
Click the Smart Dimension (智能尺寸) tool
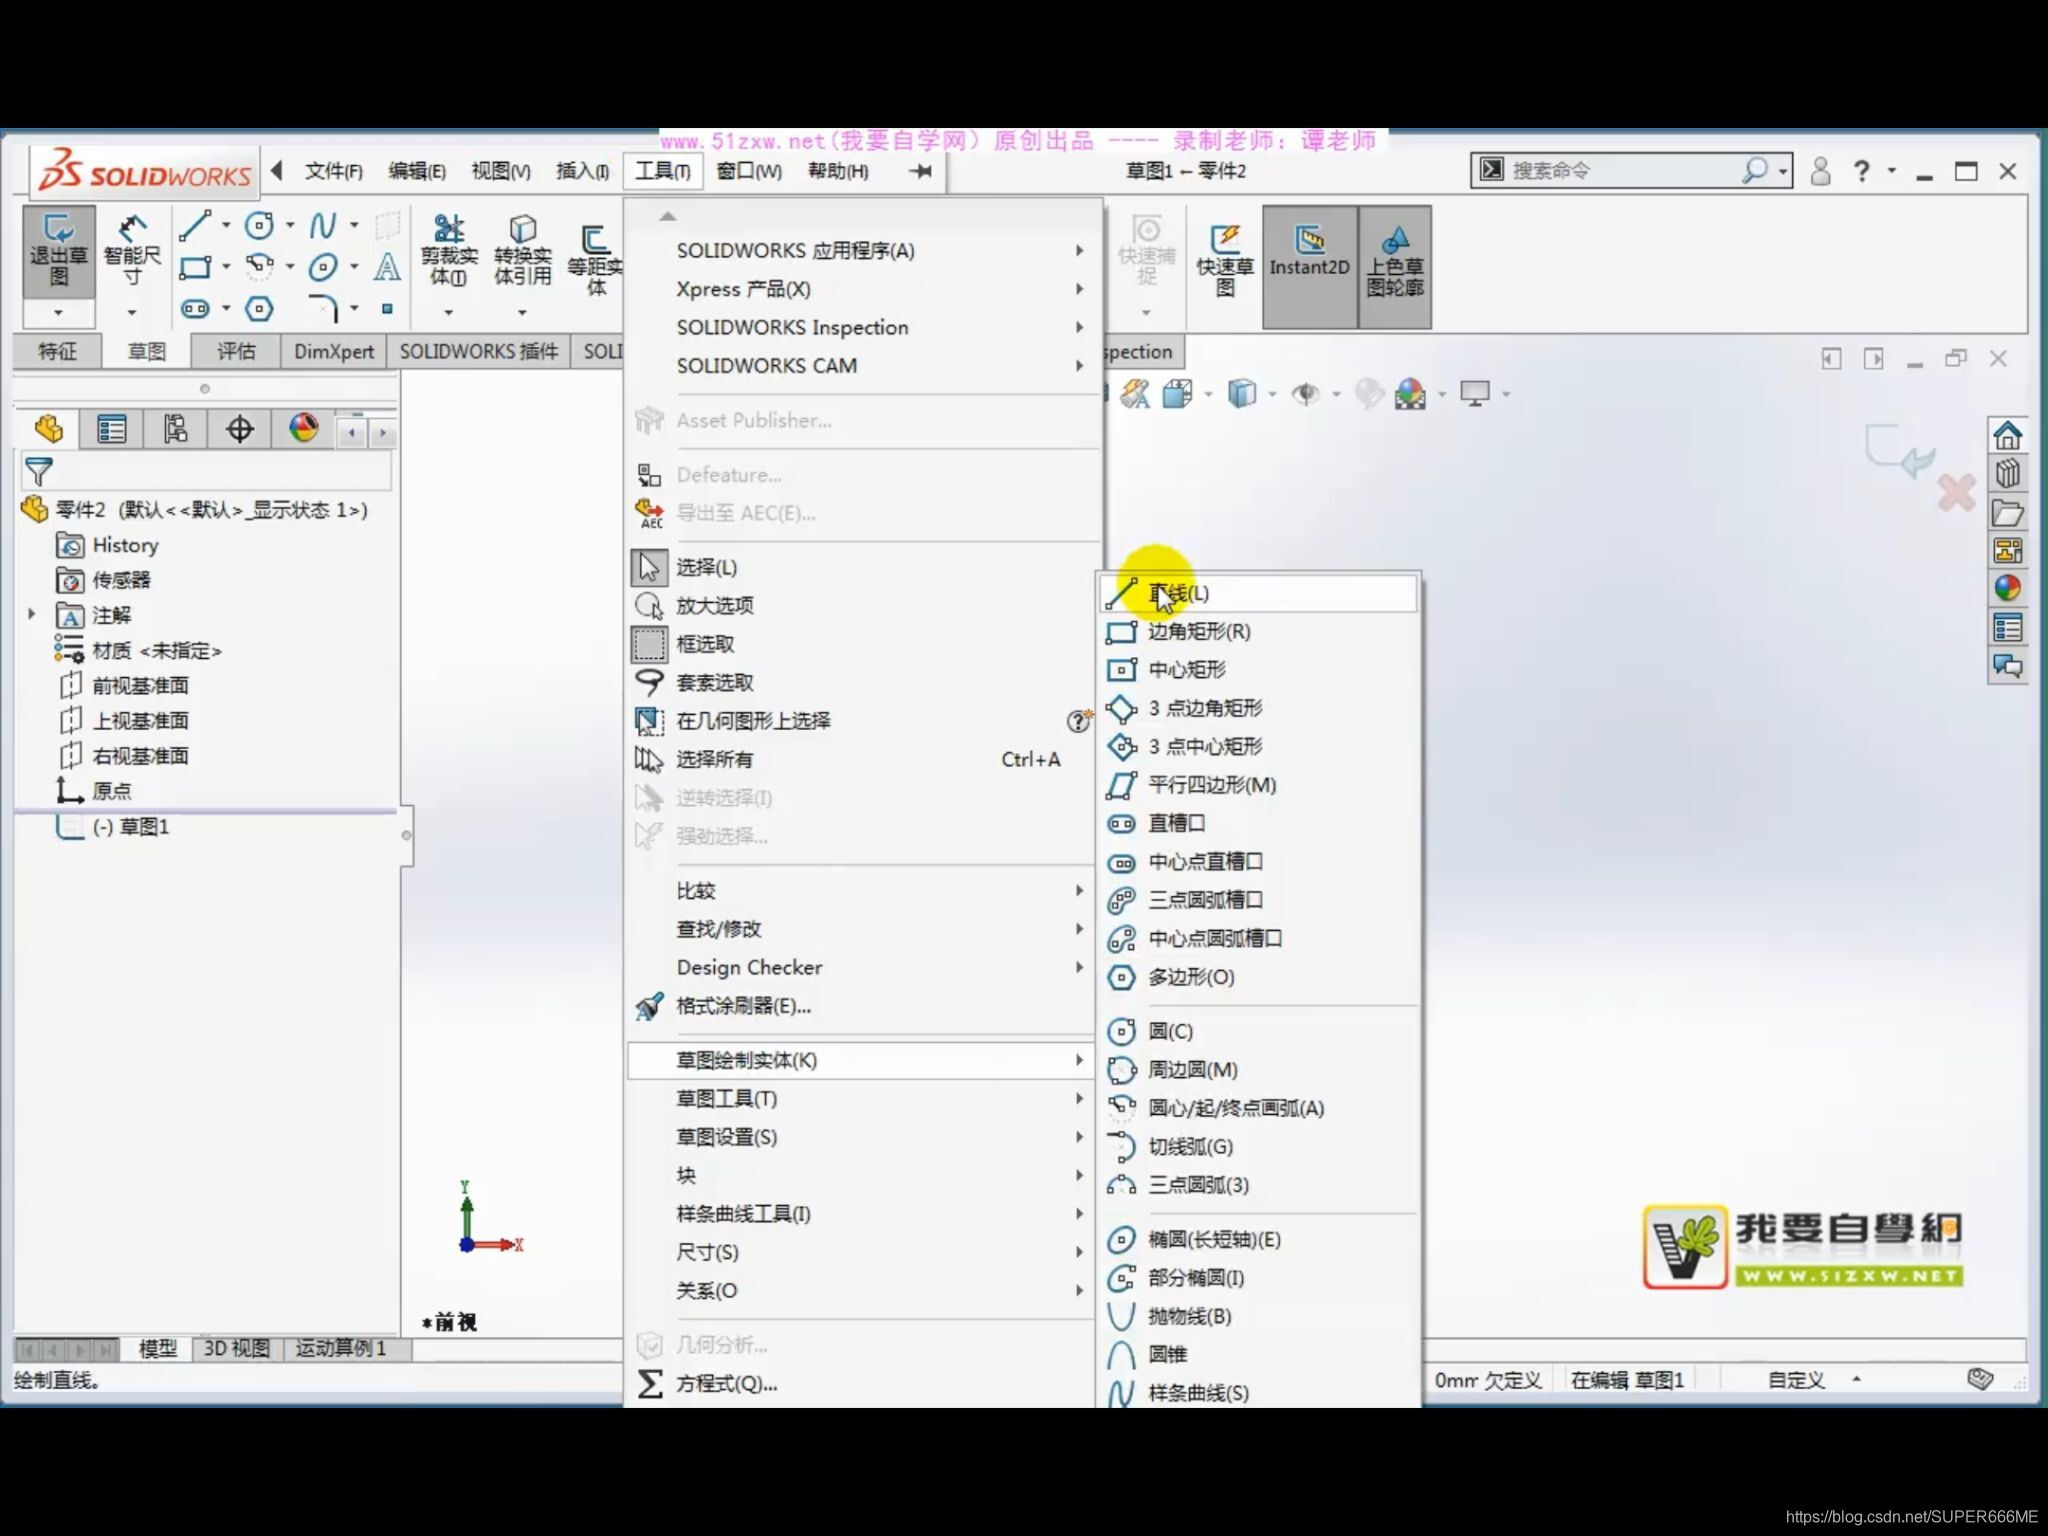(x=132, y=250)
